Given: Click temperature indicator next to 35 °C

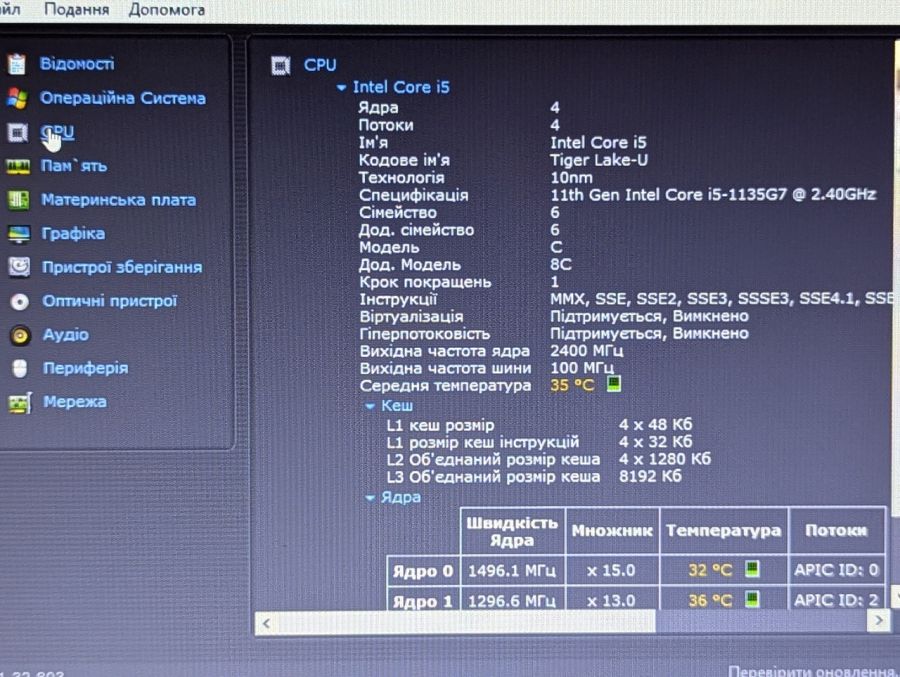Looking at the screenshot, I should click(614, 383).
